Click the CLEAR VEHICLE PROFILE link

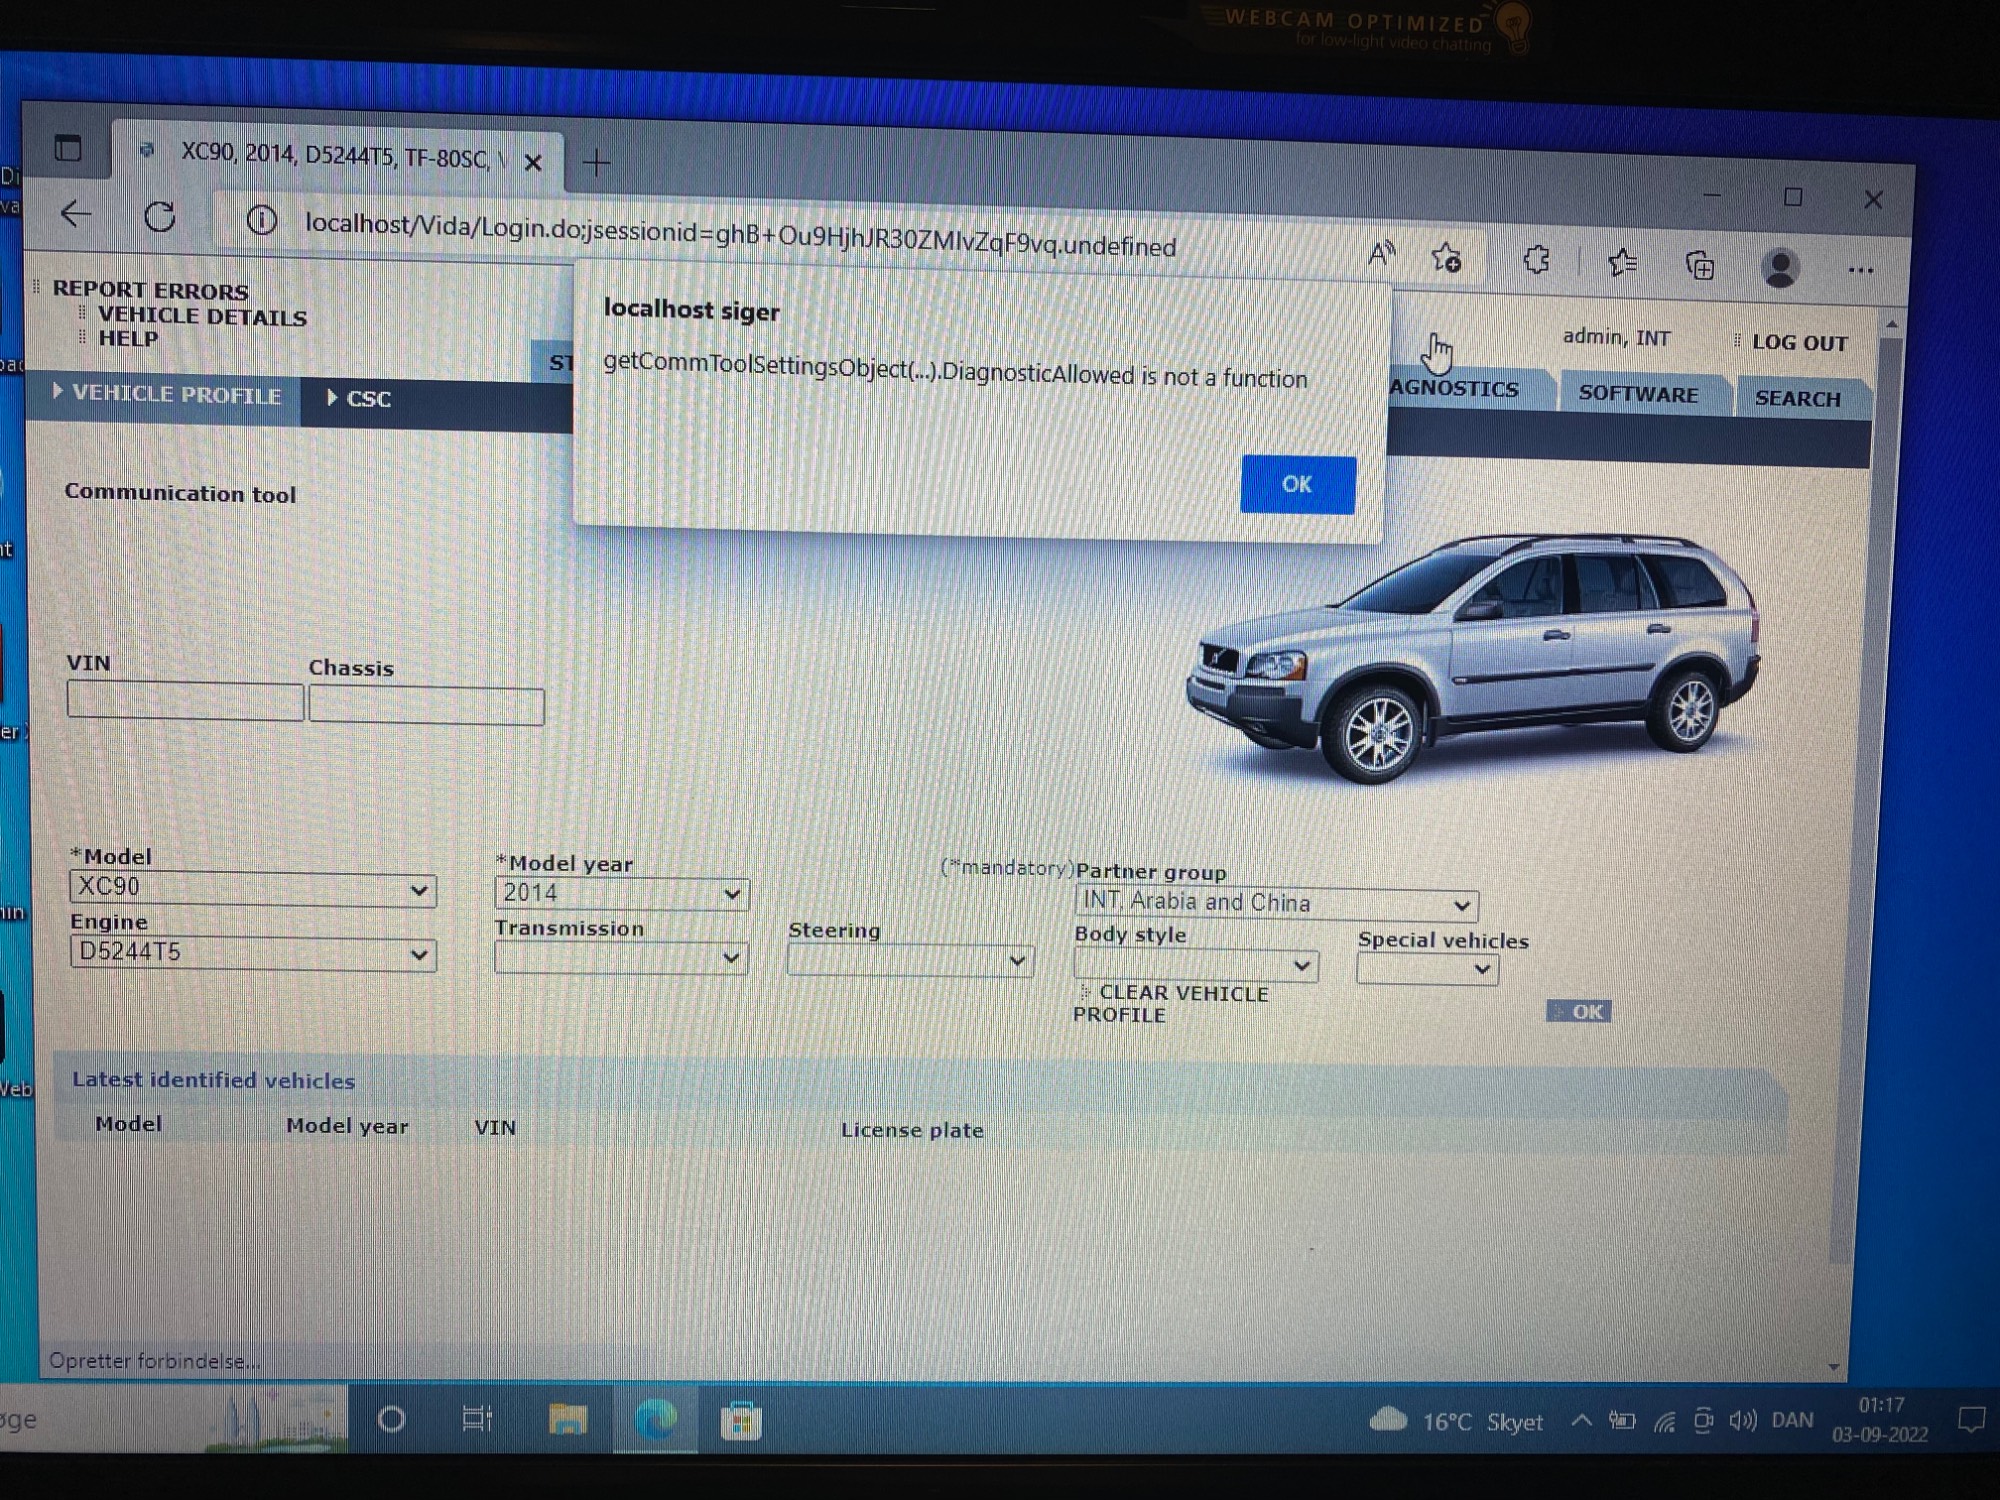(1169, 1003)
